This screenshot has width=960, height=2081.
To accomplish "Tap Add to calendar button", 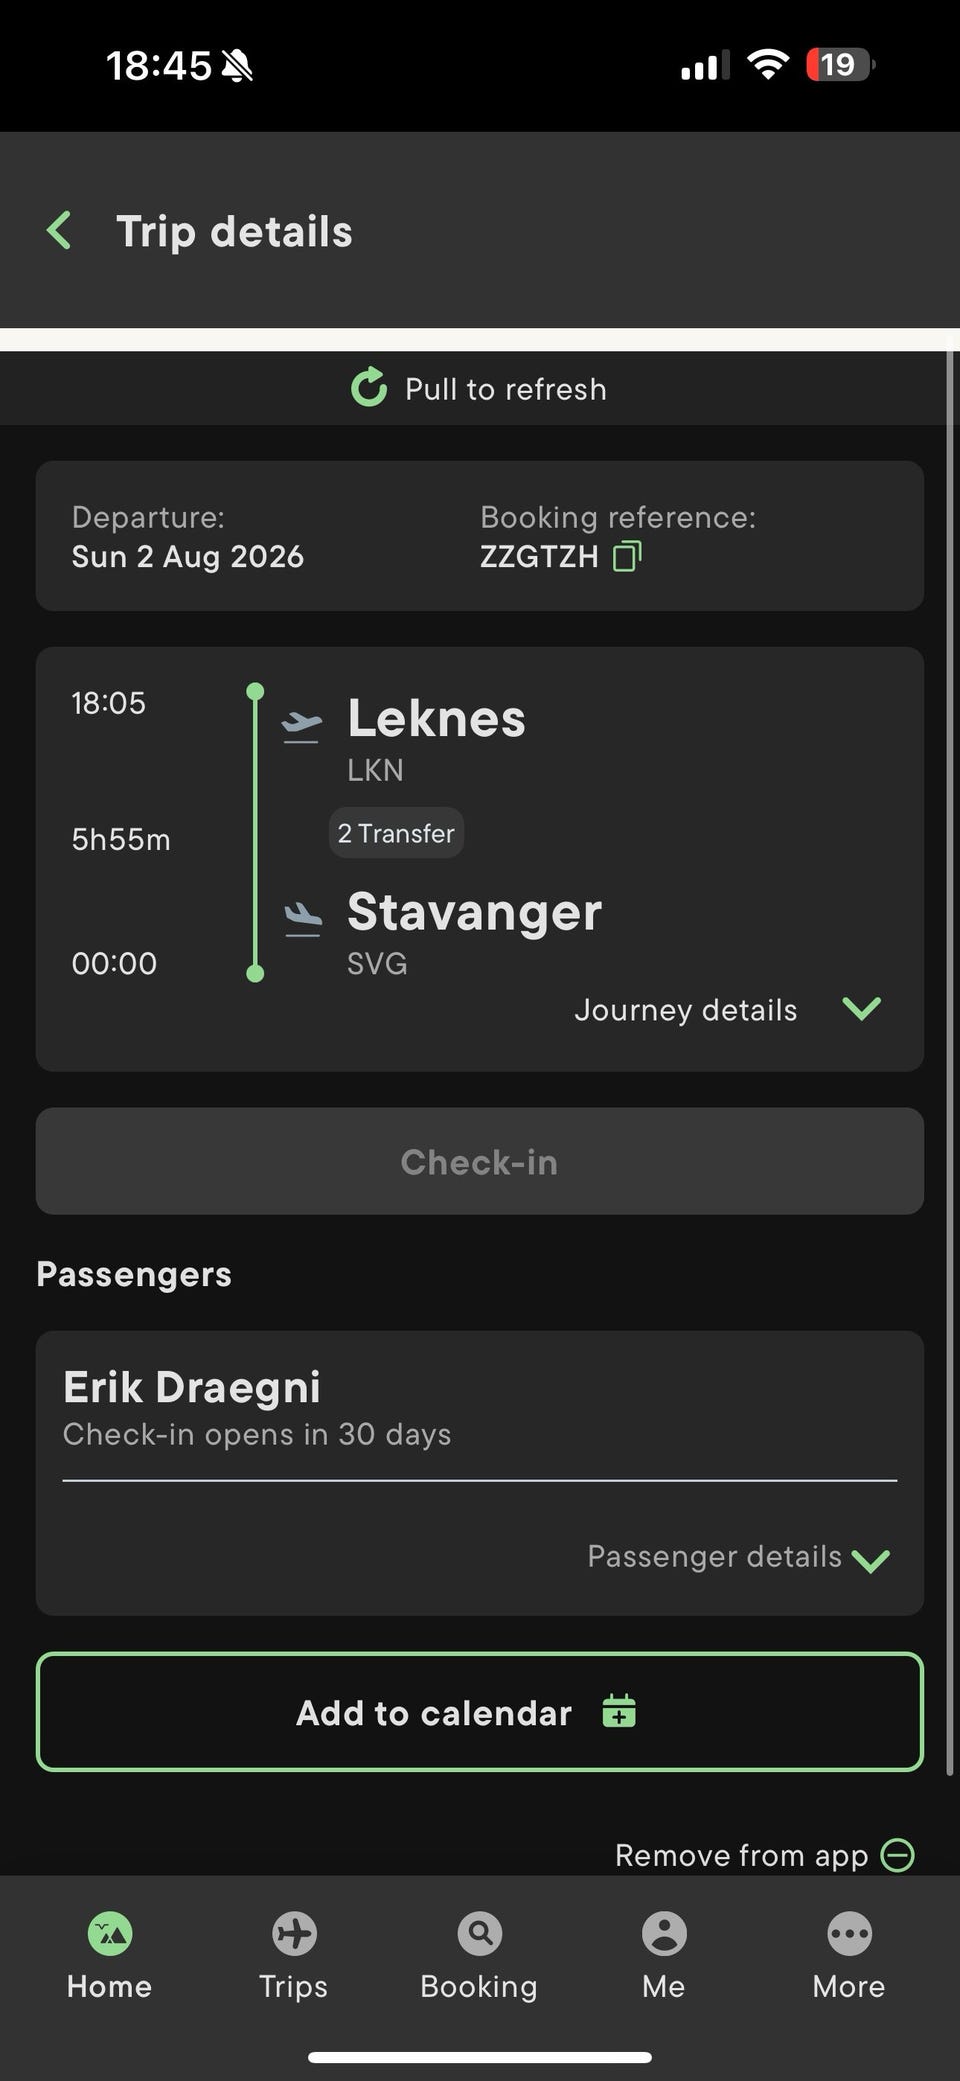I will (x=480, y=1712).
